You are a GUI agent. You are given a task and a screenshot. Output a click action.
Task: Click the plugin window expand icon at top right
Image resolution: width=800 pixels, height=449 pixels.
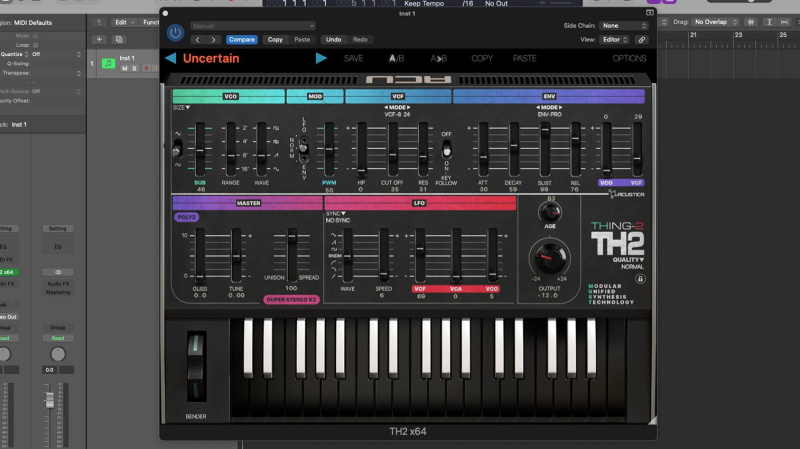[x=649, y=13]
